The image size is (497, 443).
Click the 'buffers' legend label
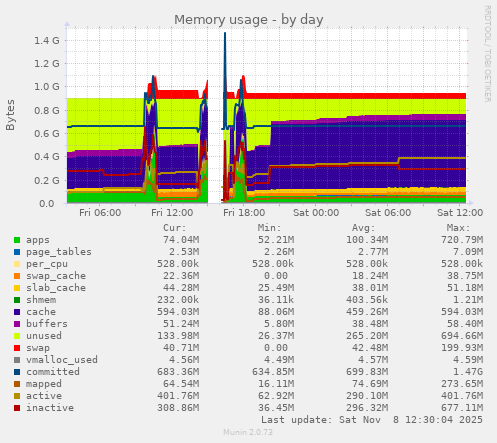tap(47, 324)
